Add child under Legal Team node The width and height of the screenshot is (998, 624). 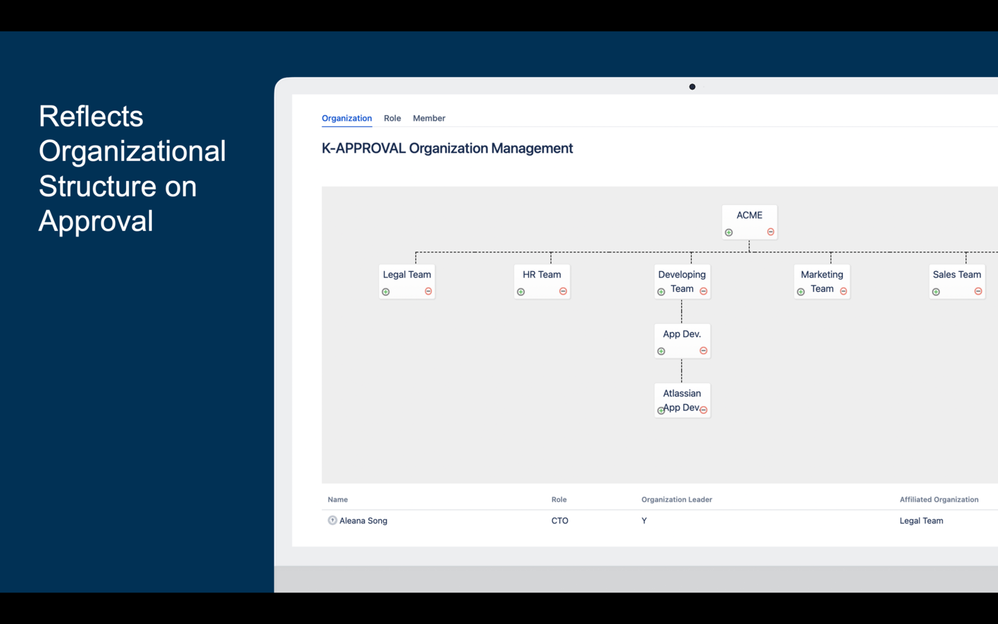(386, 292)
